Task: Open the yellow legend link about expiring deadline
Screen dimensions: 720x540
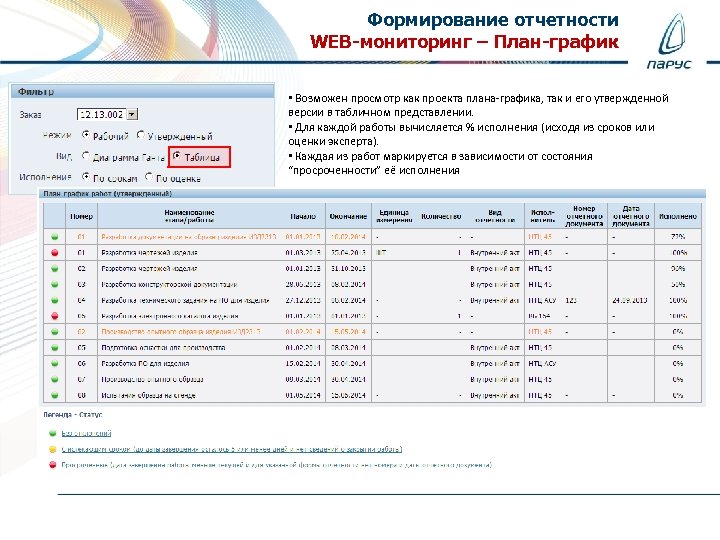Action: pos(232,449)
